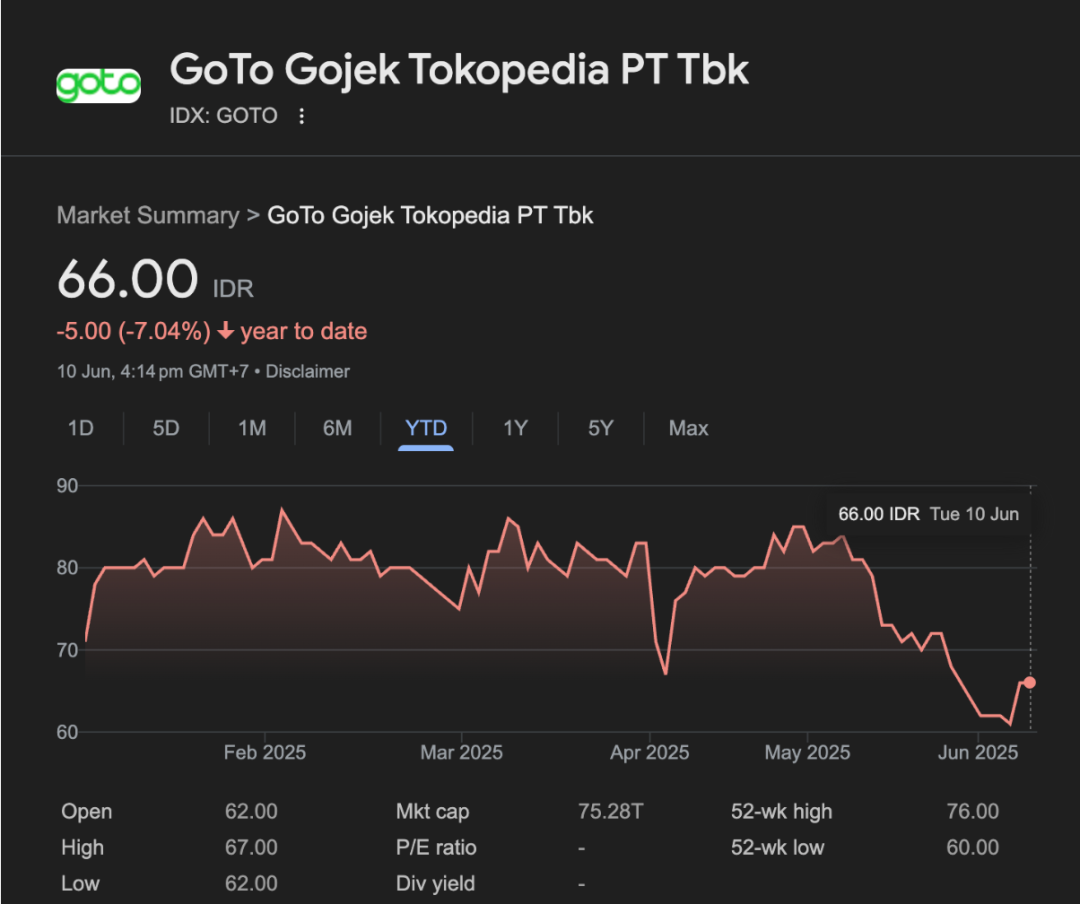Click the Feb 2025 axis label
Screen dimensions: 1080x904
click(x=264, y=752)
